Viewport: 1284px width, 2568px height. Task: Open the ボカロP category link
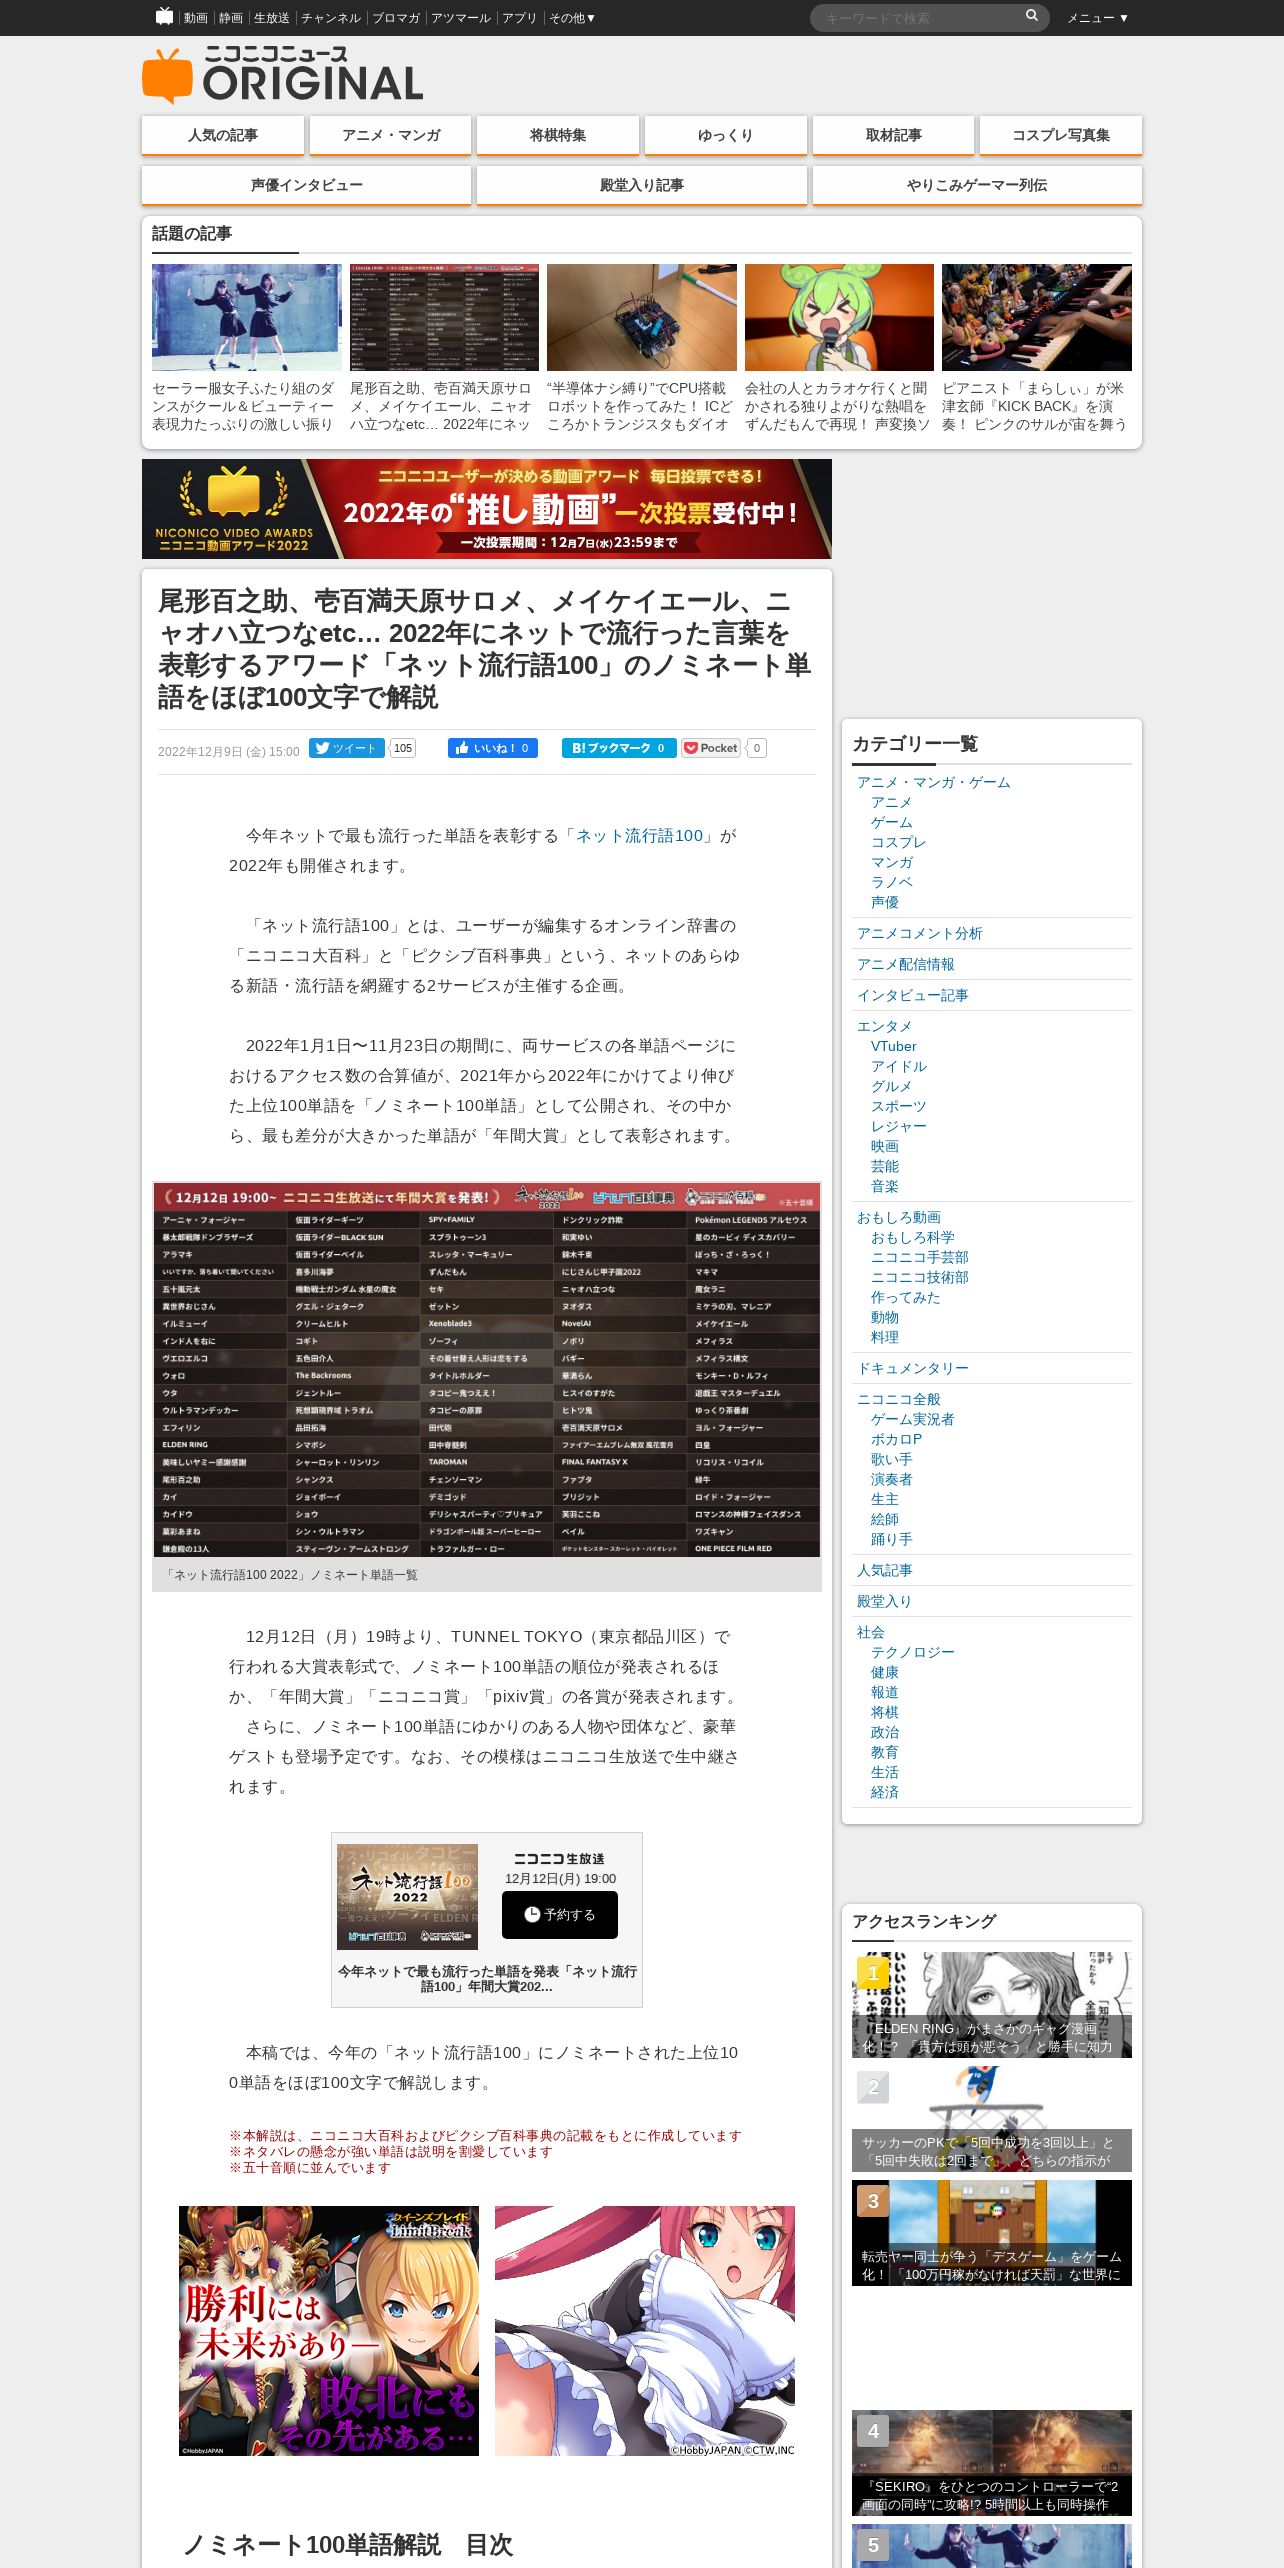(x=897, y=1439)
